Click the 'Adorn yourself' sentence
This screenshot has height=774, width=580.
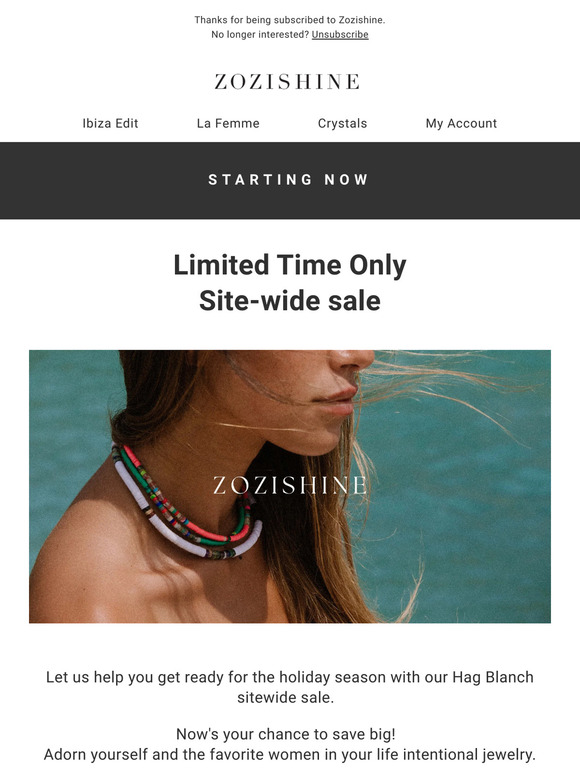click(290, 755)
